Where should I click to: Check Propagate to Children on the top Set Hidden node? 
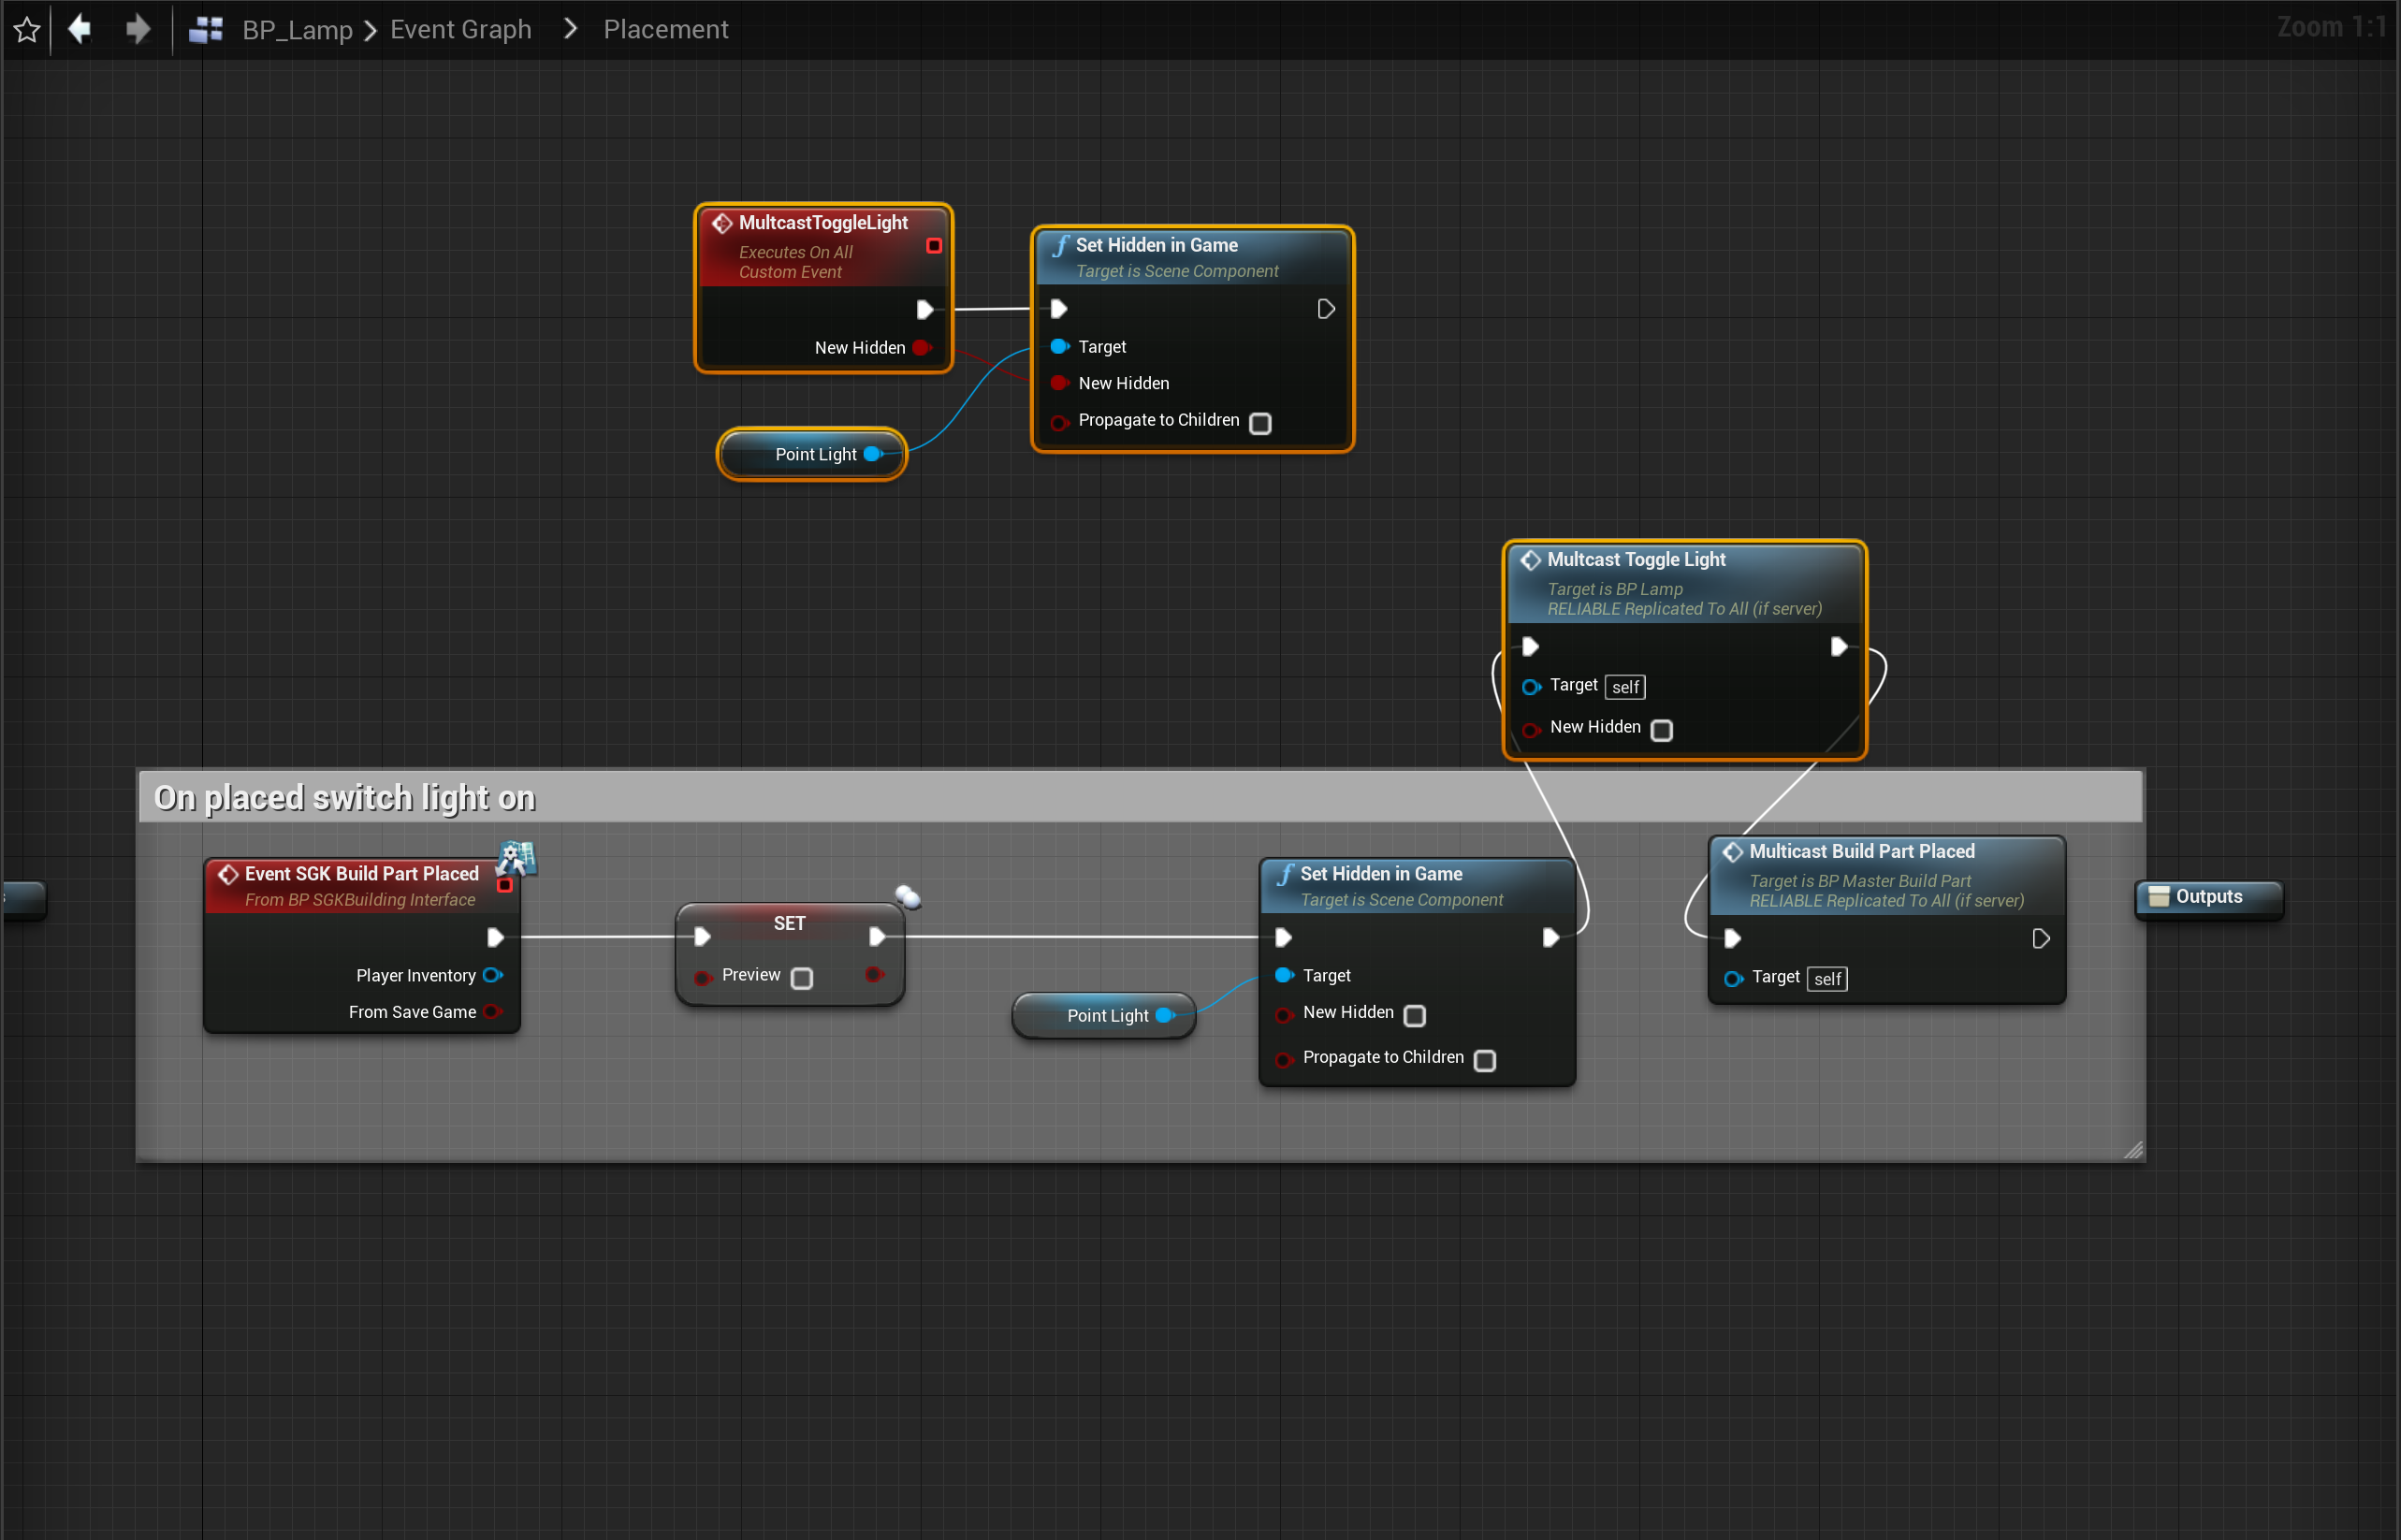pyautogui.click(x=1260, y=423)
